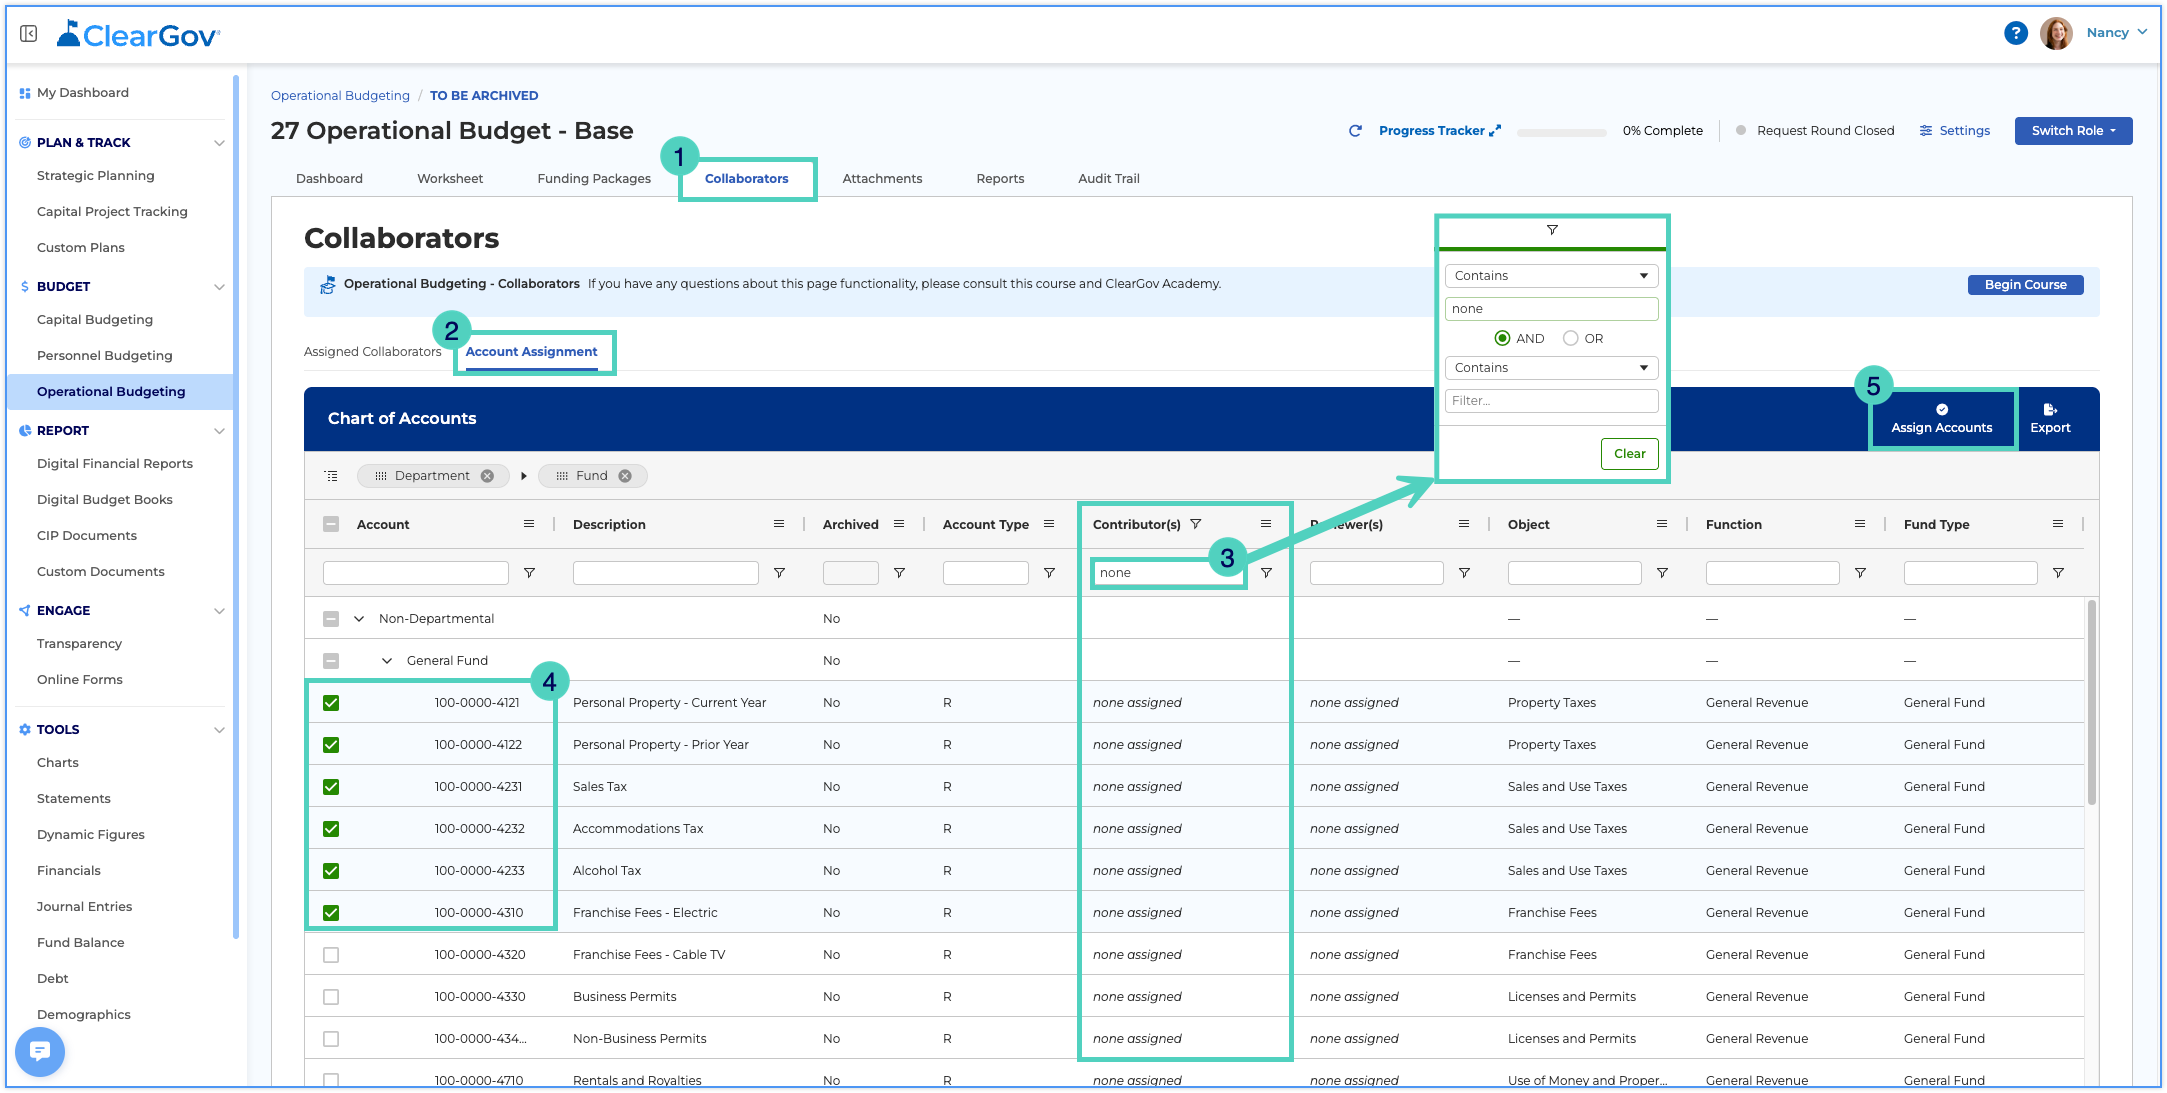Click the 0% Complete progress bar

click(1561, 132)
